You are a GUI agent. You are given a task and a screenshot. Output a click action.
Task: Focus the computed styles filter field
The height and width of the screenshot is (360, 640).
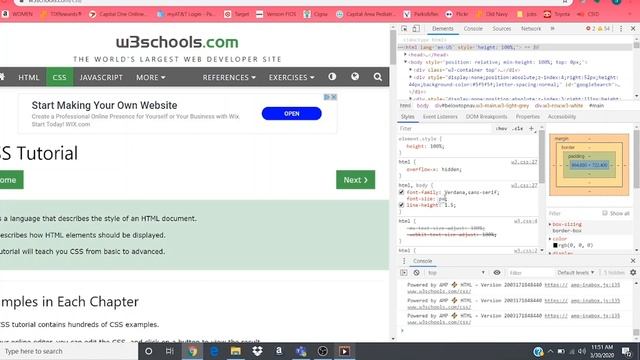(573, 213)
